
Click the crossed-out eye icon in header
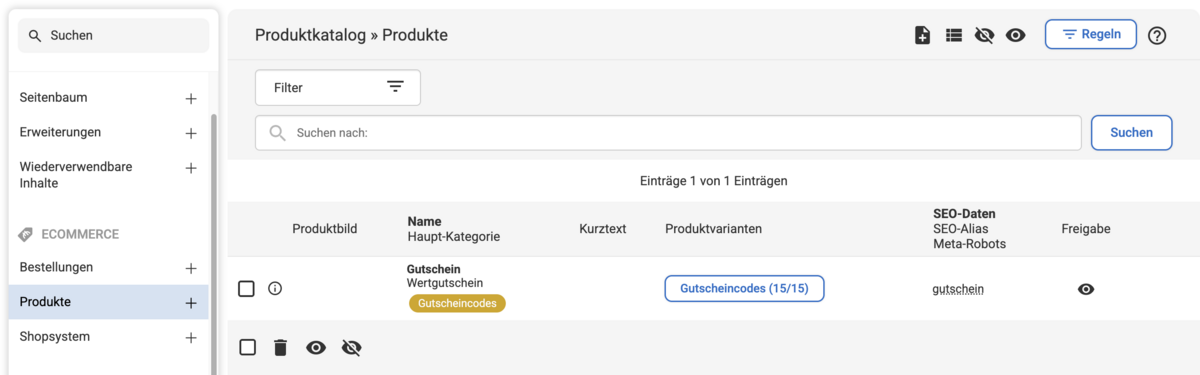coord(984,35)
